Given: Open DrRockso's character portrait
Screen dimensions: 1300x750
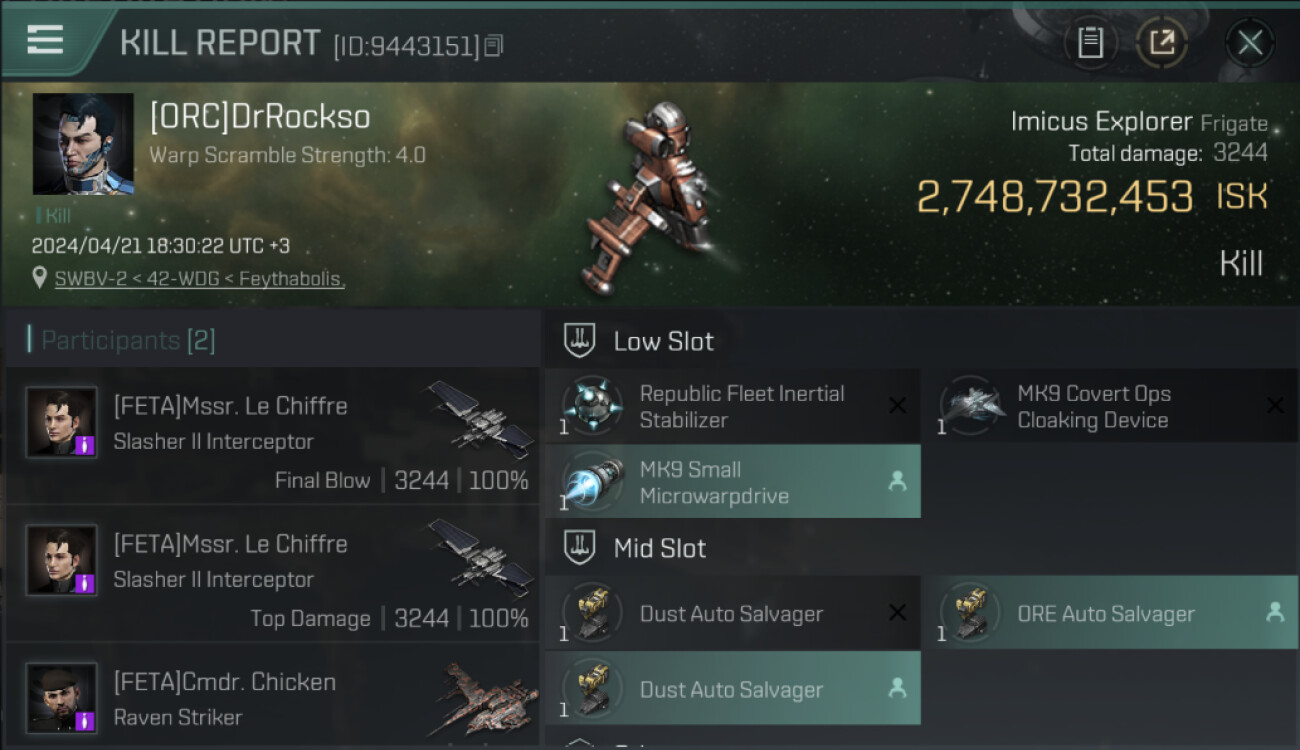Looking at the screenshot, I should (83, 144).
